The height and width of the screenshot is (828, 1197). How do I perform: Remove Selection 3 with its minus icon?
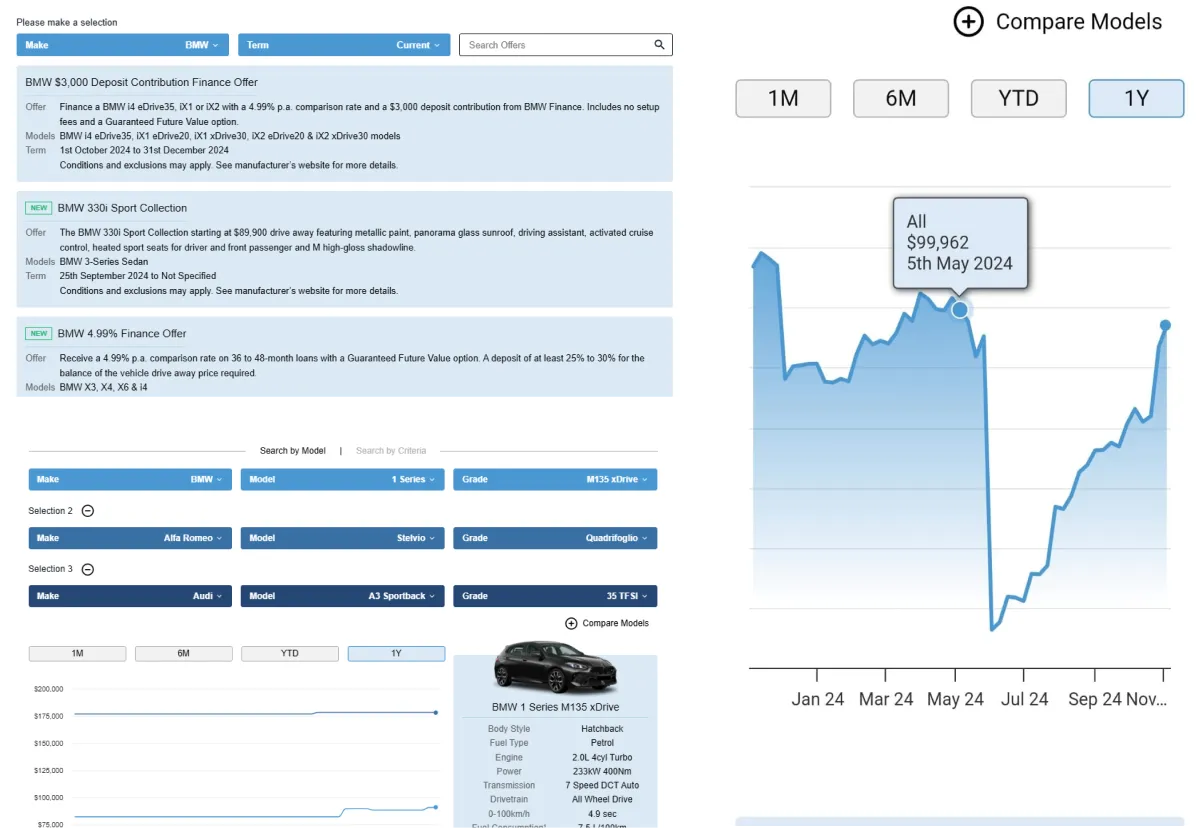pos(88,569)
